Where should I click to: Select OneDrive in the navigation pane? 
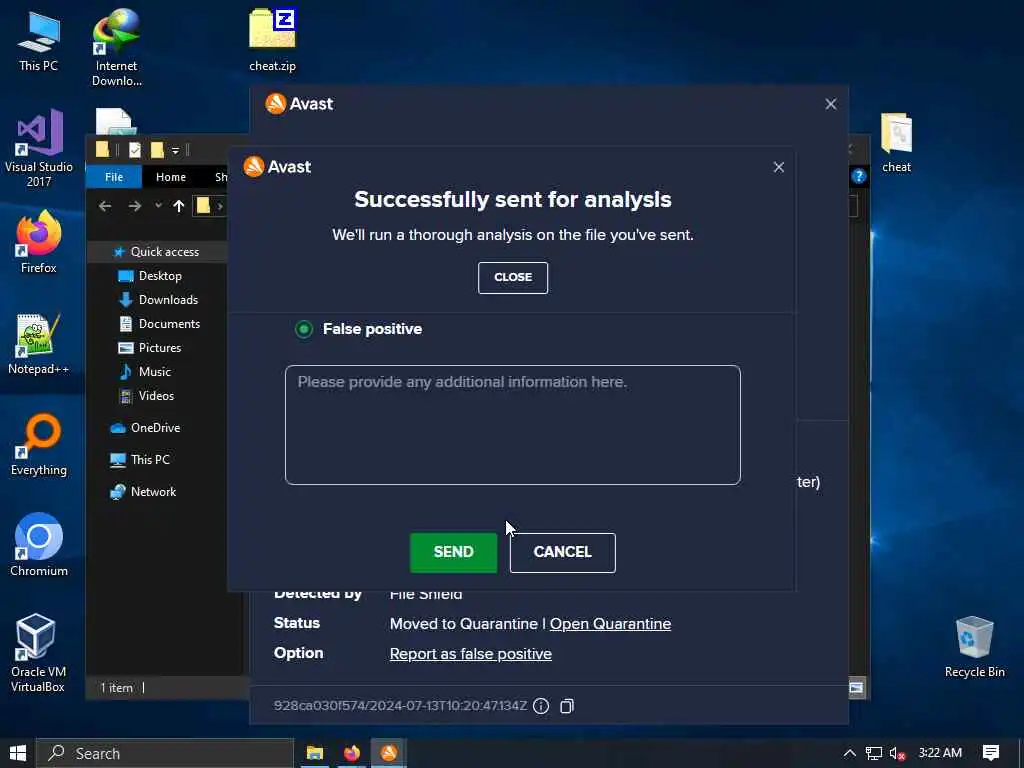click(x=155, y=428)
